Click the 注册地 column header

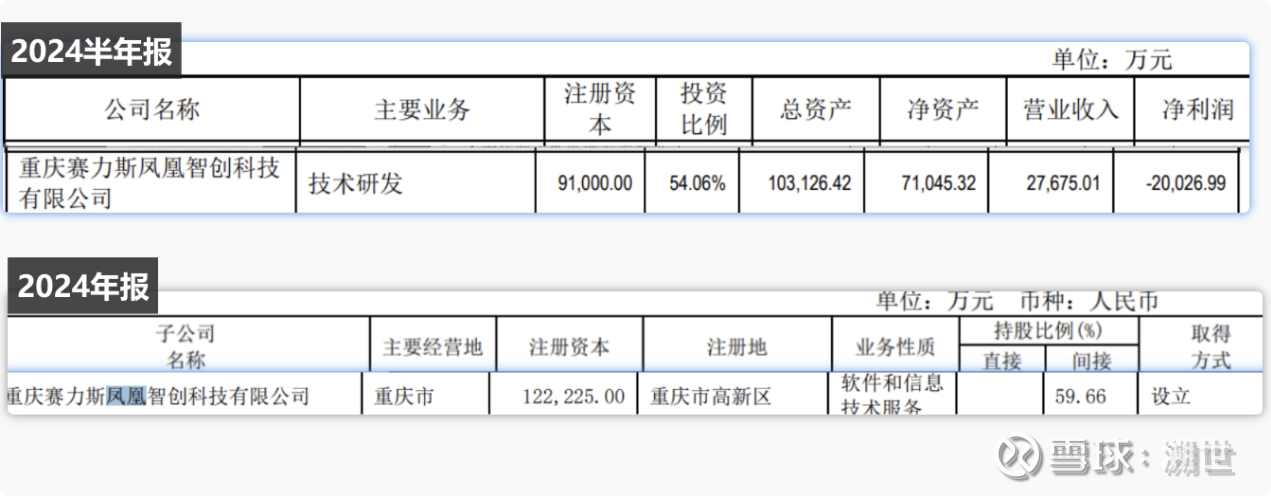(x=737, y=347)
